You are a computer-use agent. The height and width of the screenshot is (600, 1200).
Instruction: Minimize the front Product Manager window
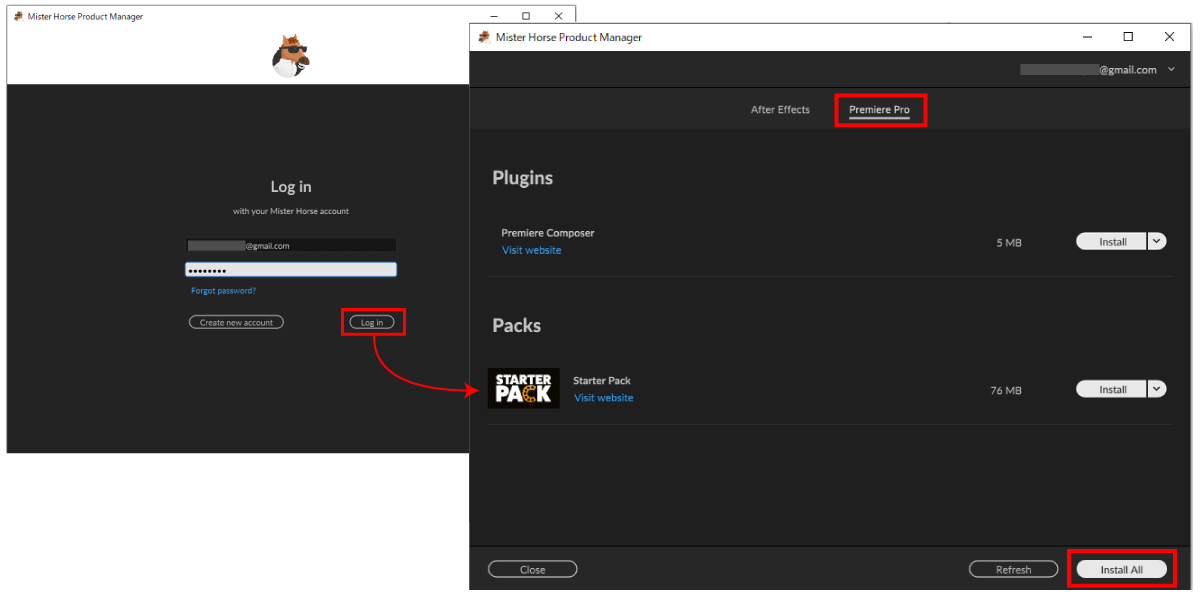point(1087,37)
